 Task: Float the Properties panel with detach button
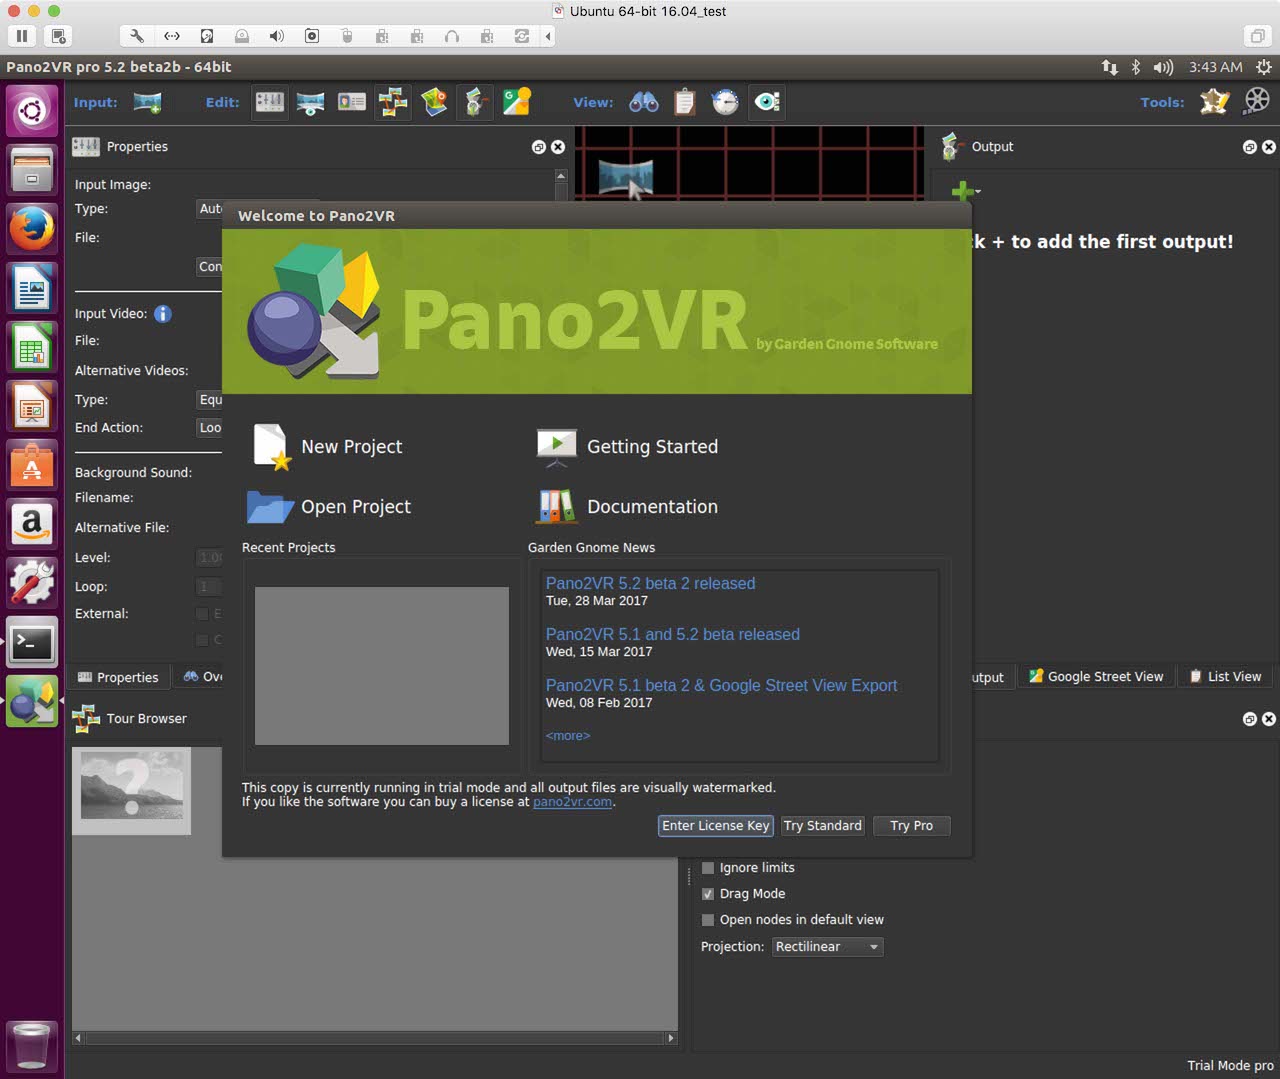click(539, 147)
